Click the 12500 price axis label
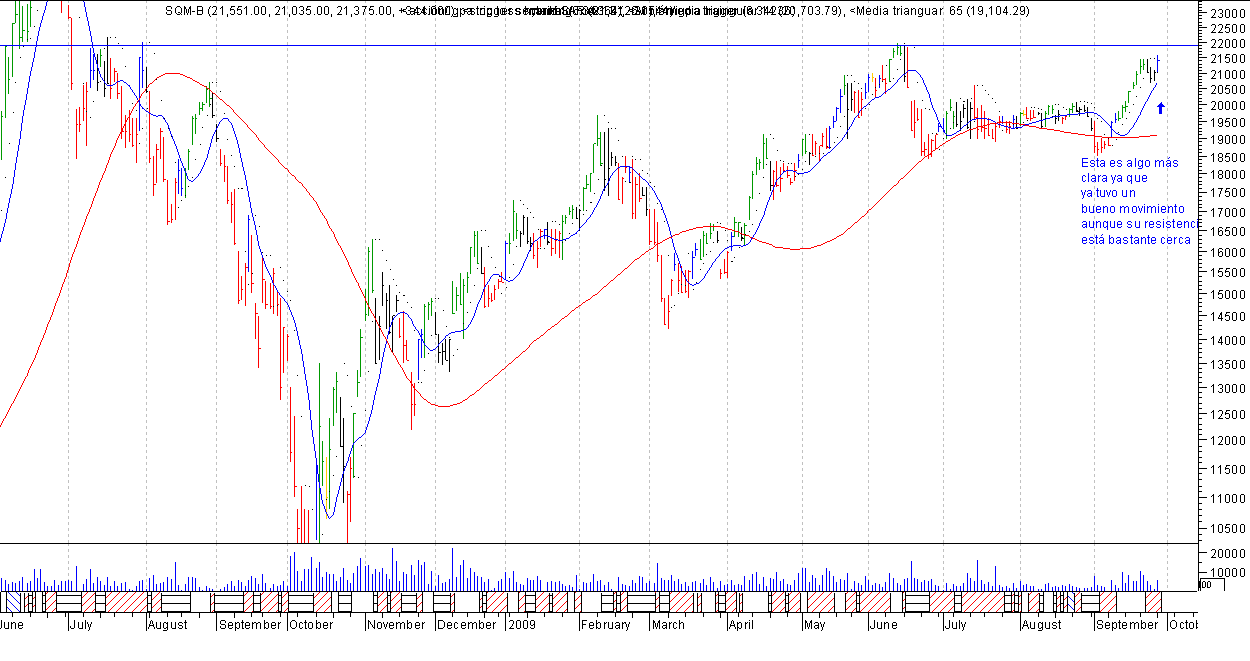 1226,415
